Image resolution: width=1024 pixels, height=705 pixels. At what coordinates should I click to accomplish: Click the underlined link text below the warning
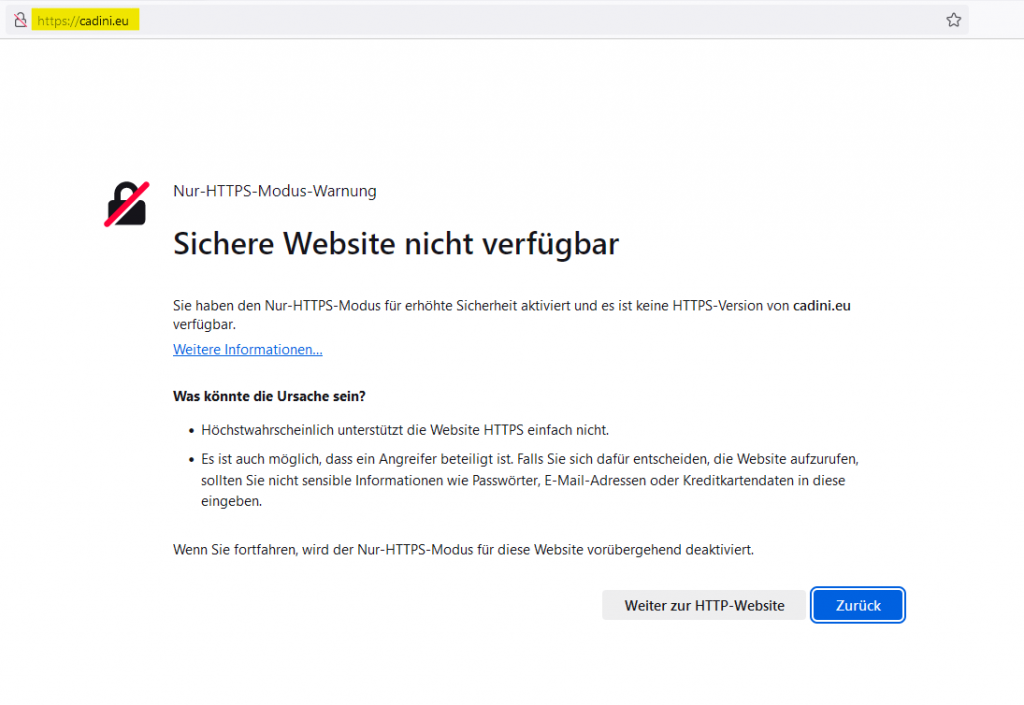point(247,349)
